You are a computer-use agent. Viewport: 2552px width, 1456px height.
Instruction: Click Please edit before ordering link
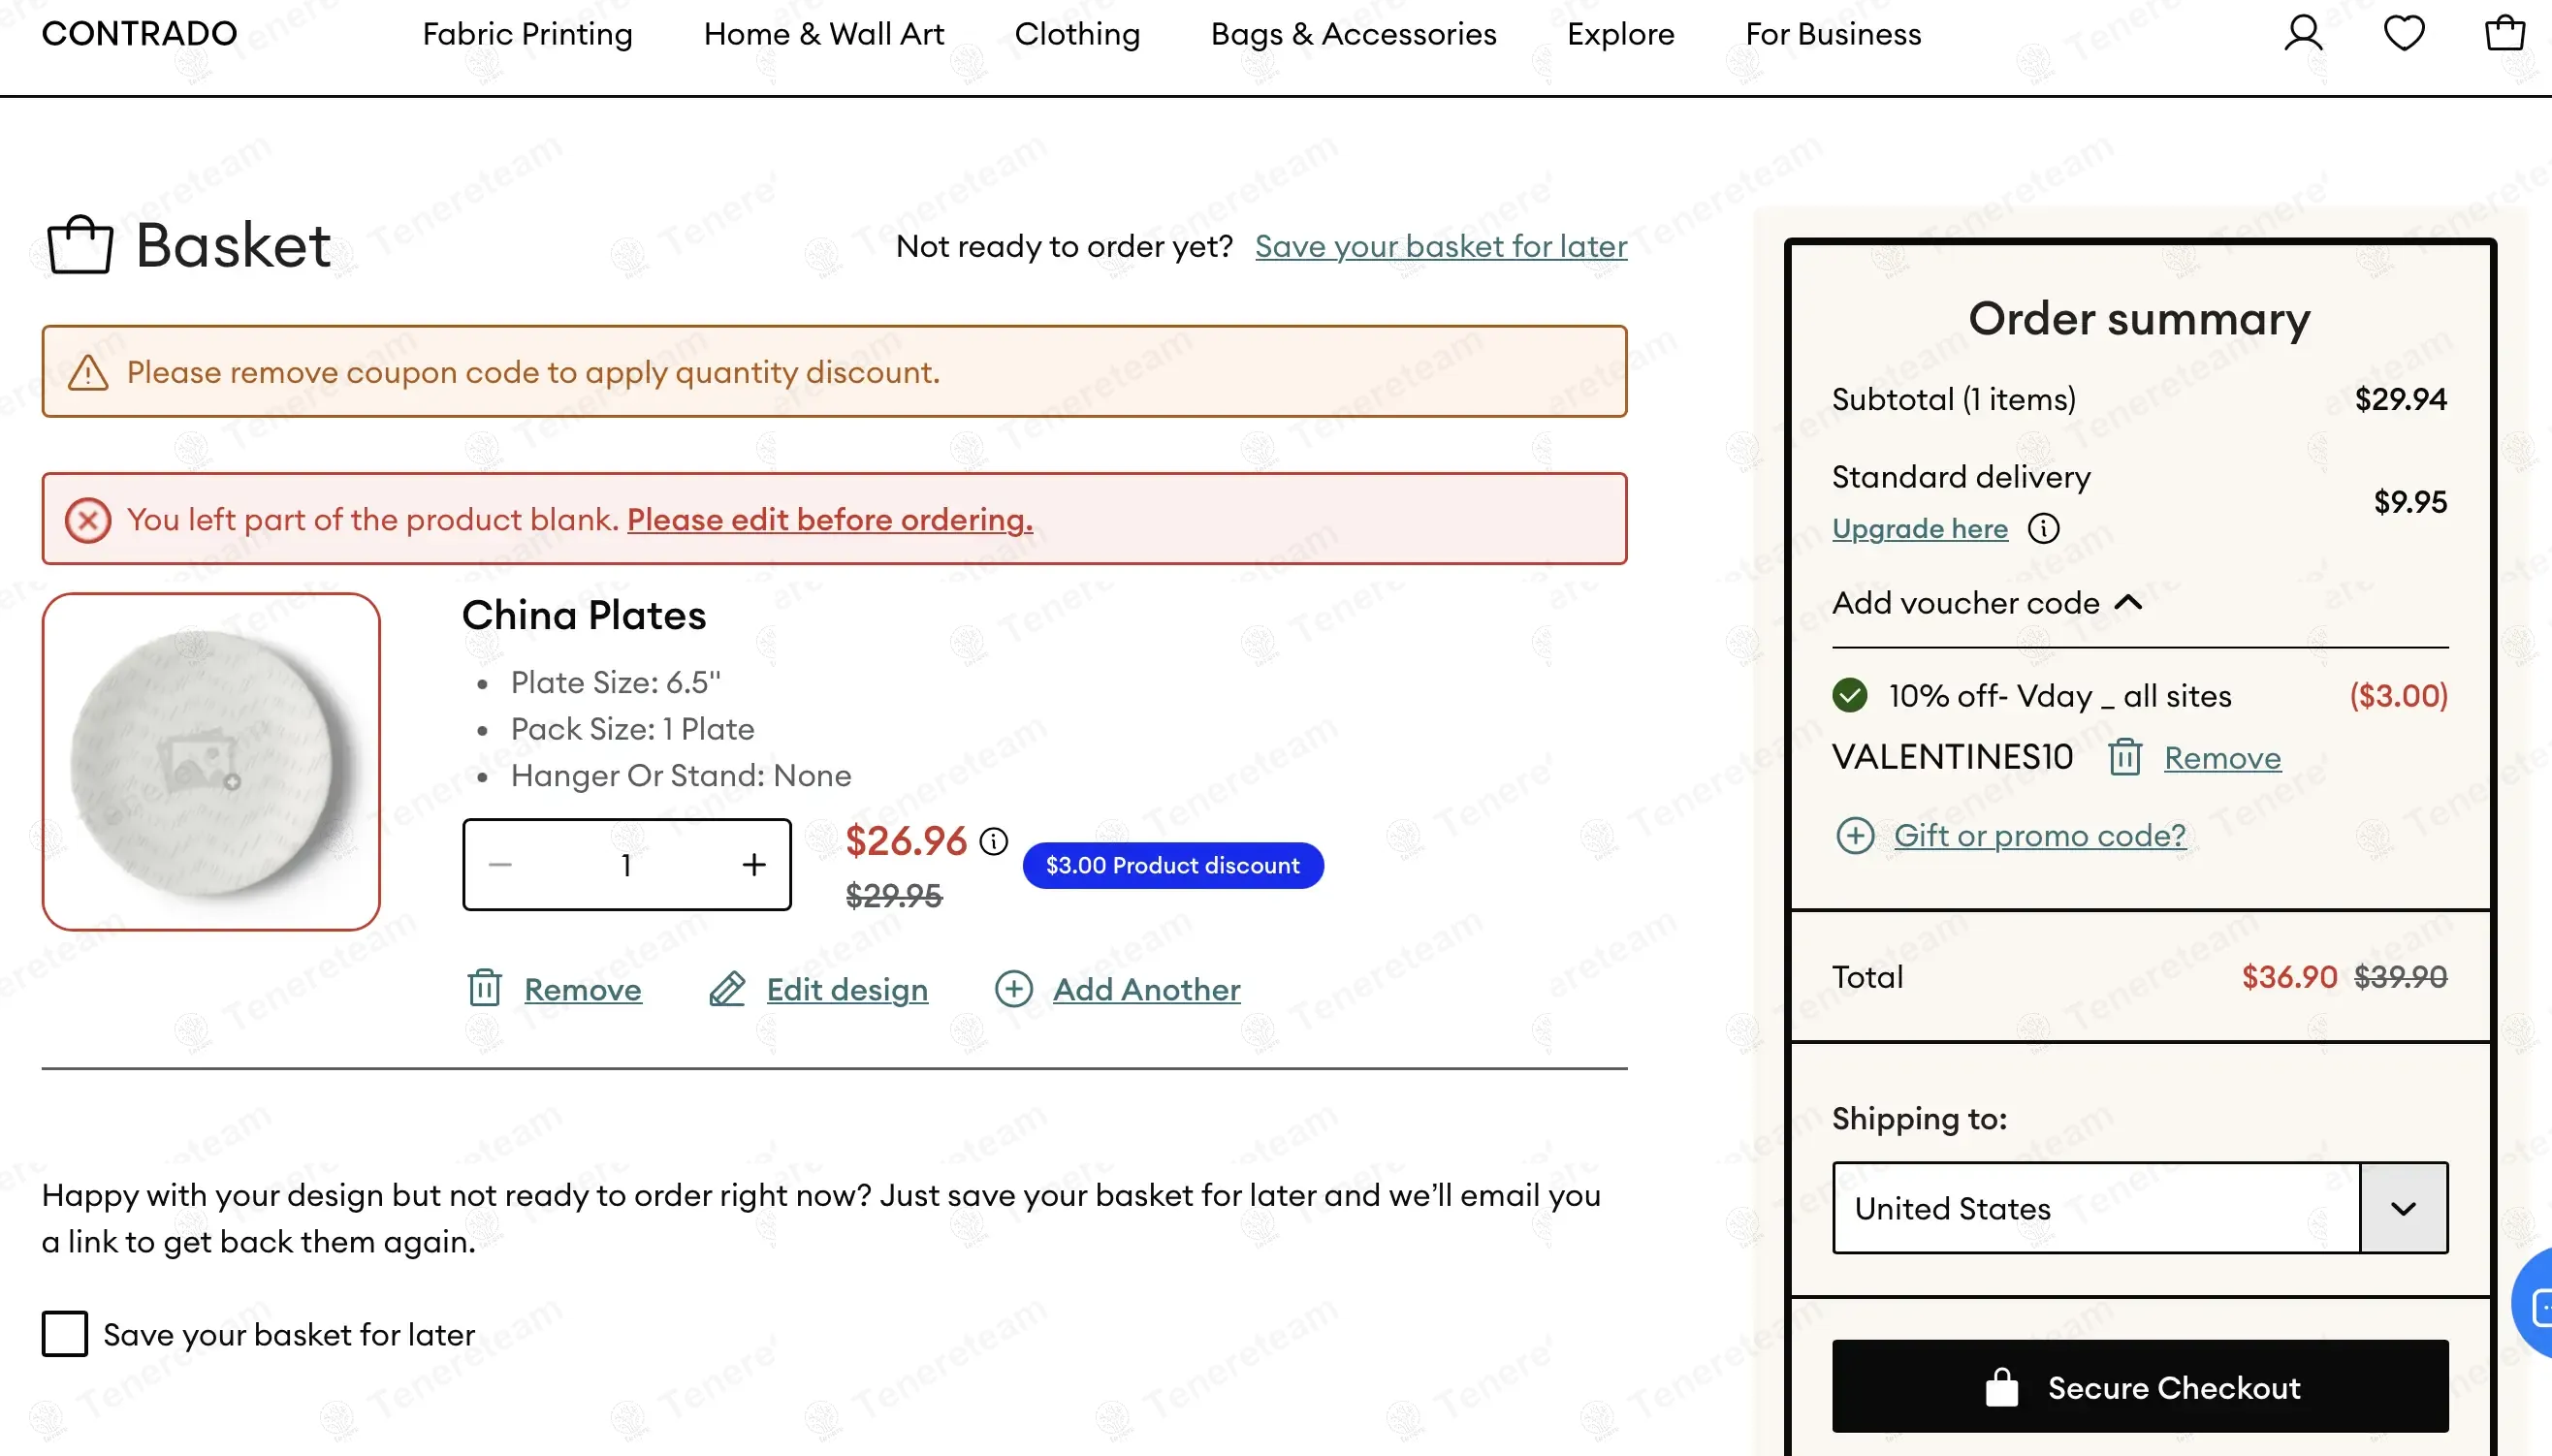click(x=830, y=519)
